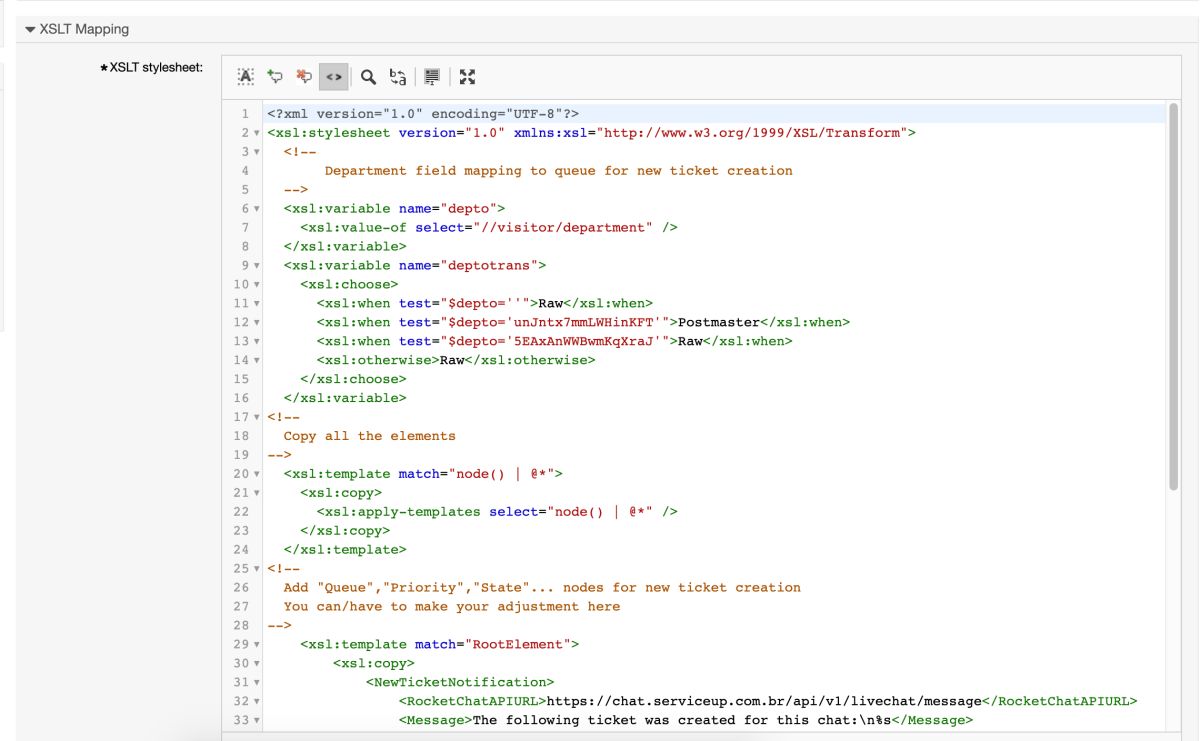
Task: Click the fold arrow at line 13
Action: point(256,342)
